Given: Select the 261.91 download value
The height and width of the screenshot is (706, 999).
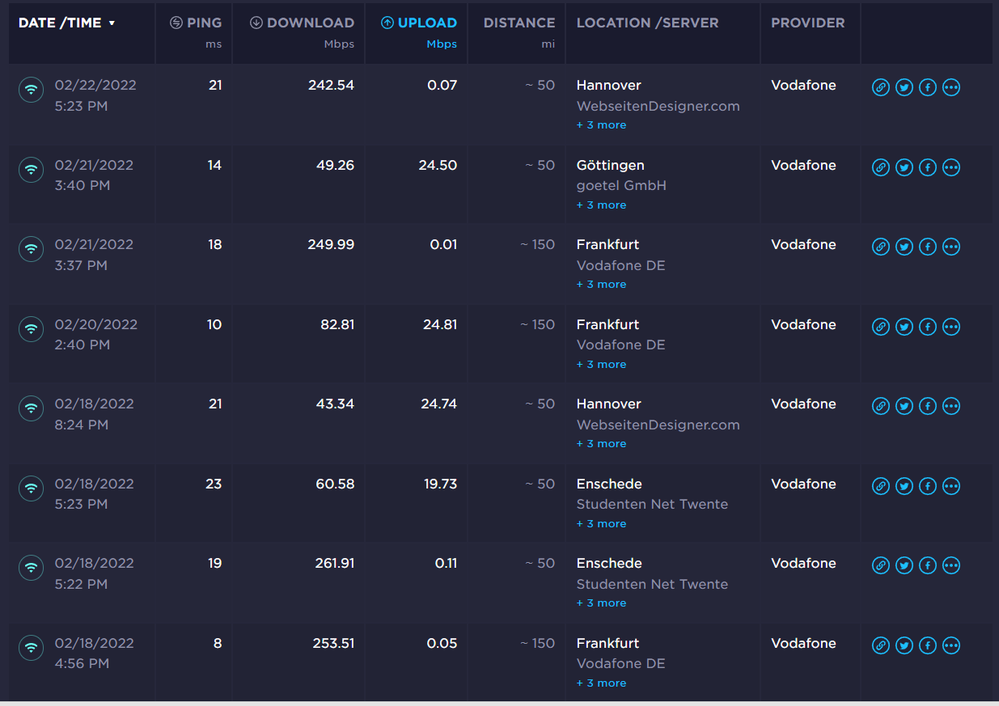Looking at the screenshot, I should click(x=334, y=563).
